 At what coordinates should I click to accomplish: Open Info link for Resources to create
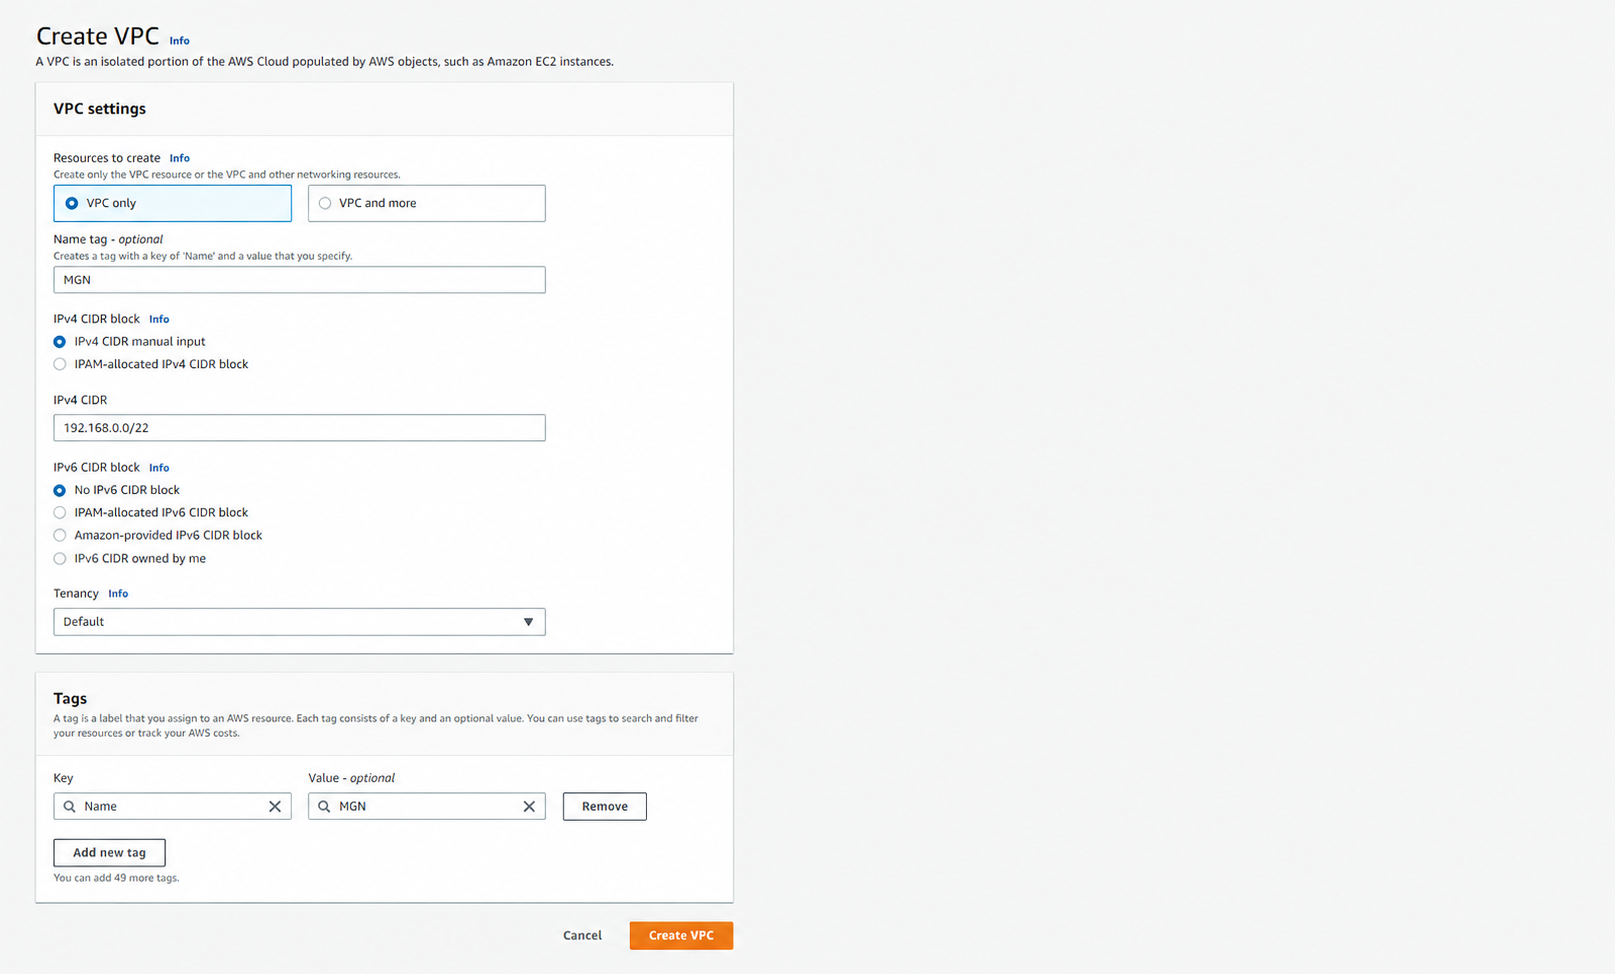(x=179, y=158)
